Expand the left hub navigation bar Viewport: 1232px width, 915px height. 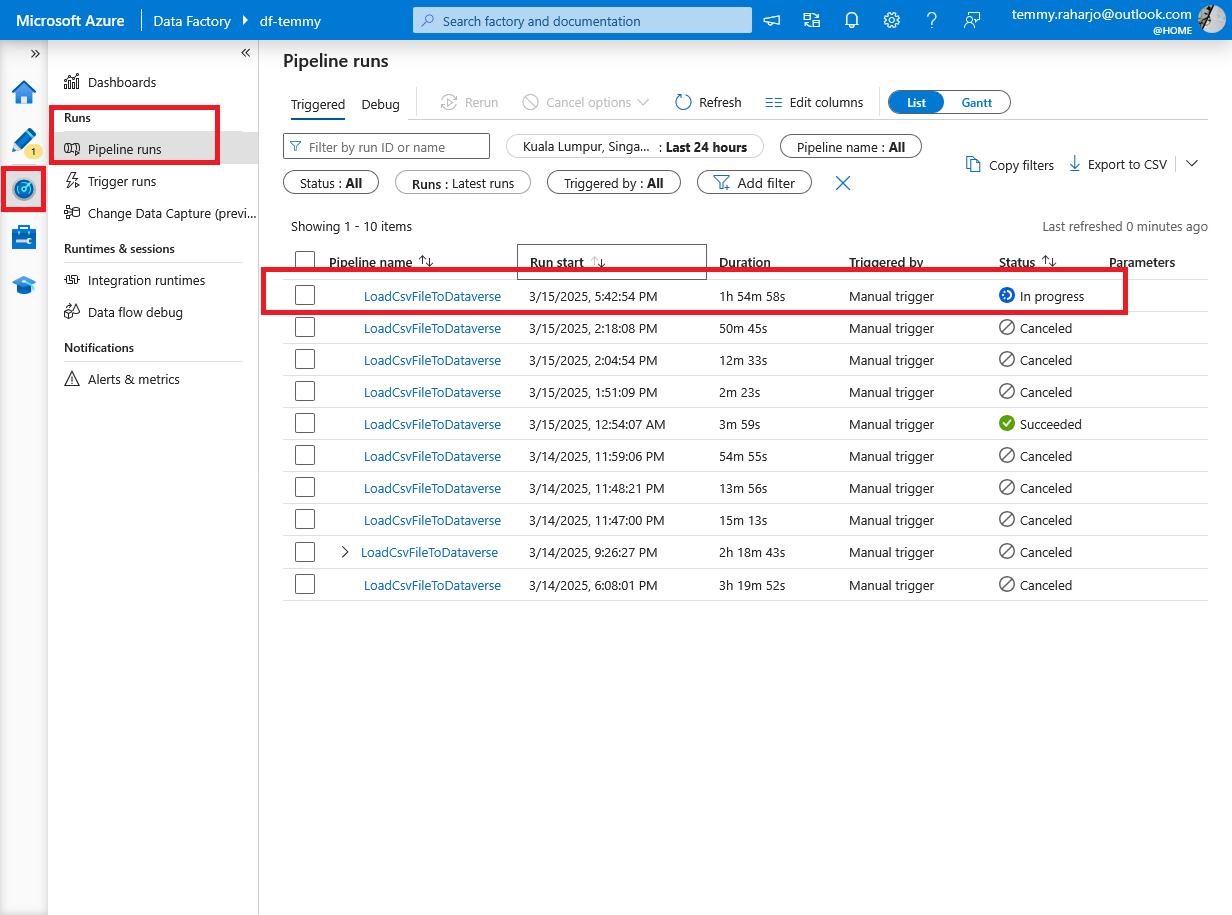[x=35, y=53]
